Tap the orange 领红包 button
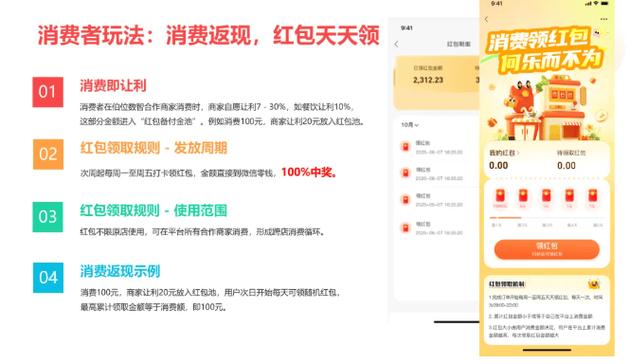This screenshot has width=629, height=364. click(547, 249)
